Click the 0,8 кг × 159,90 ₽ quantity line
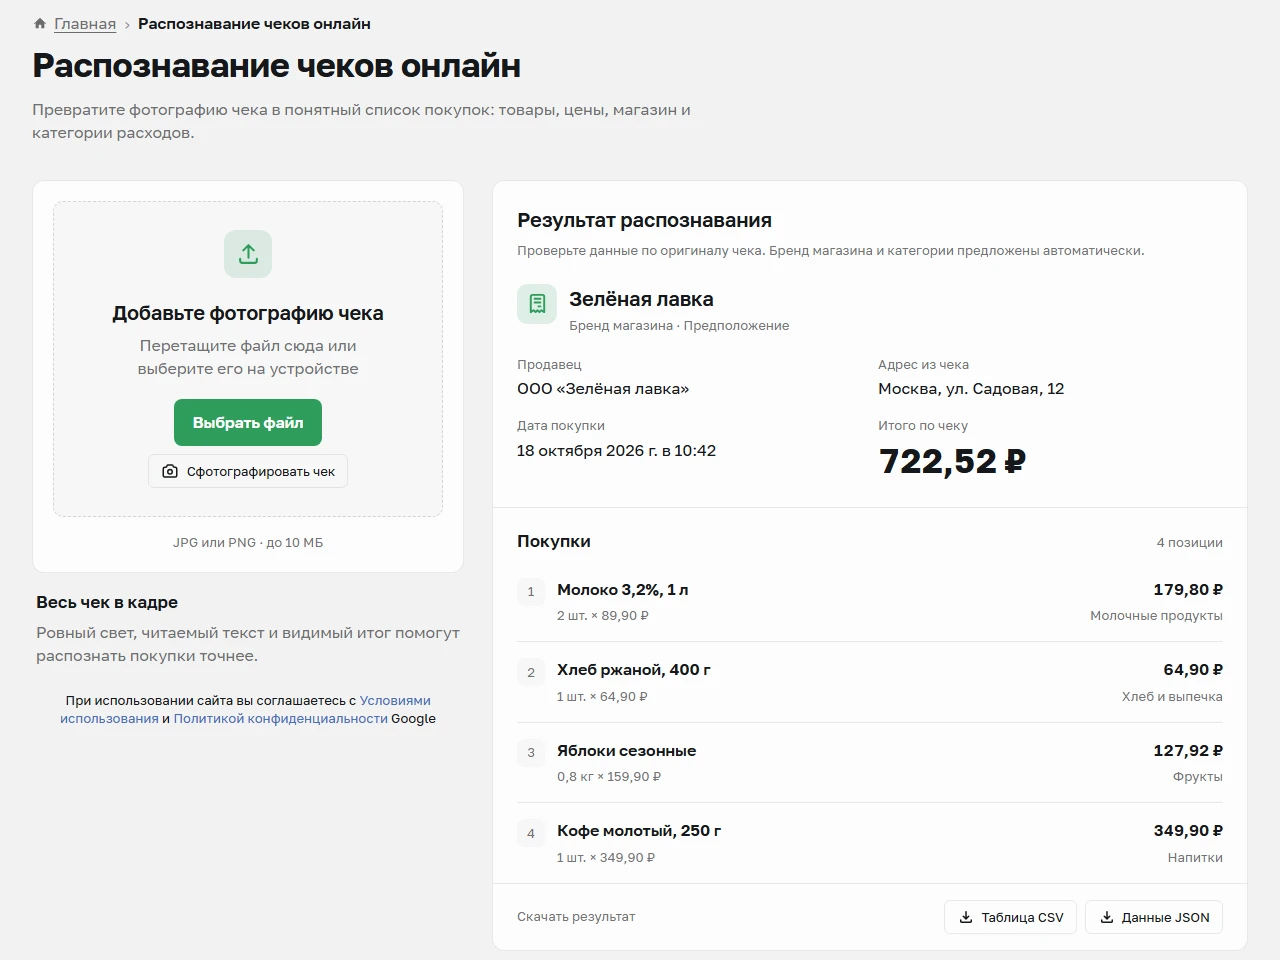 pyautogui.click(x=609, y=777)
